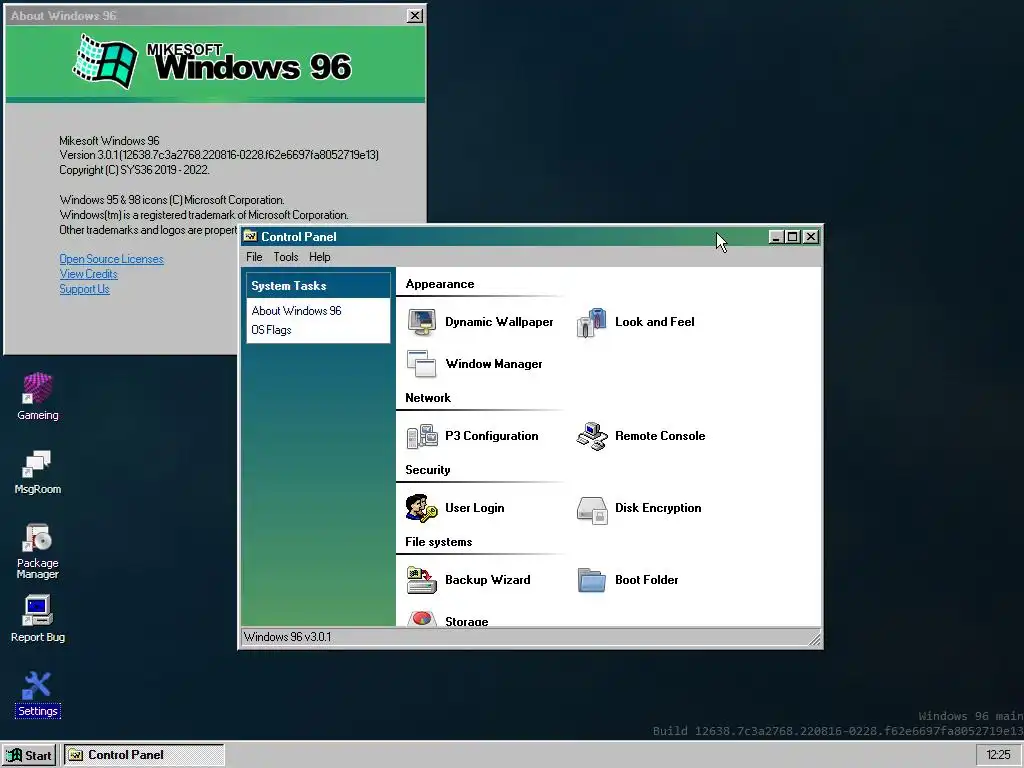
Task: Maximize the Control Panel window
Action: click(x=792, y=237)
